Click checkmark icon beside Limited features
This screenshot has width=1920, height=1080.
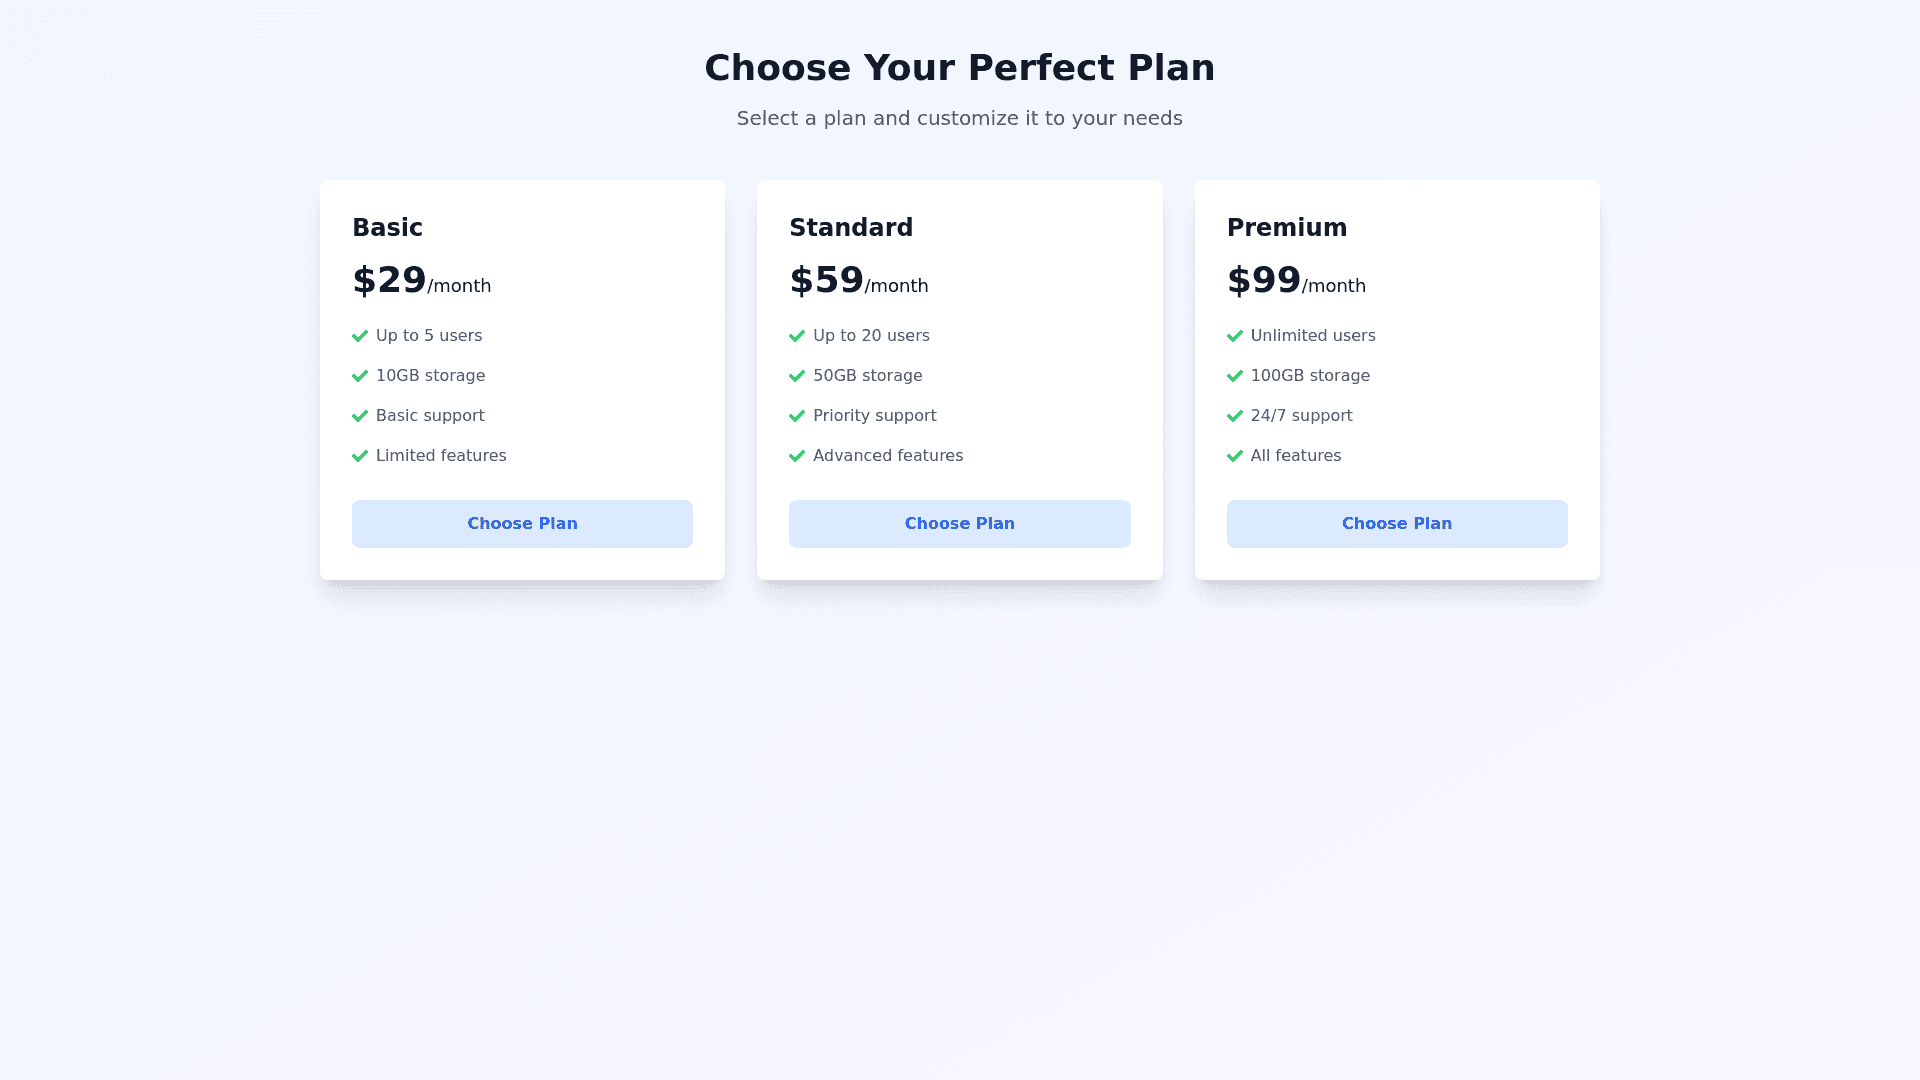coord(360,456)
